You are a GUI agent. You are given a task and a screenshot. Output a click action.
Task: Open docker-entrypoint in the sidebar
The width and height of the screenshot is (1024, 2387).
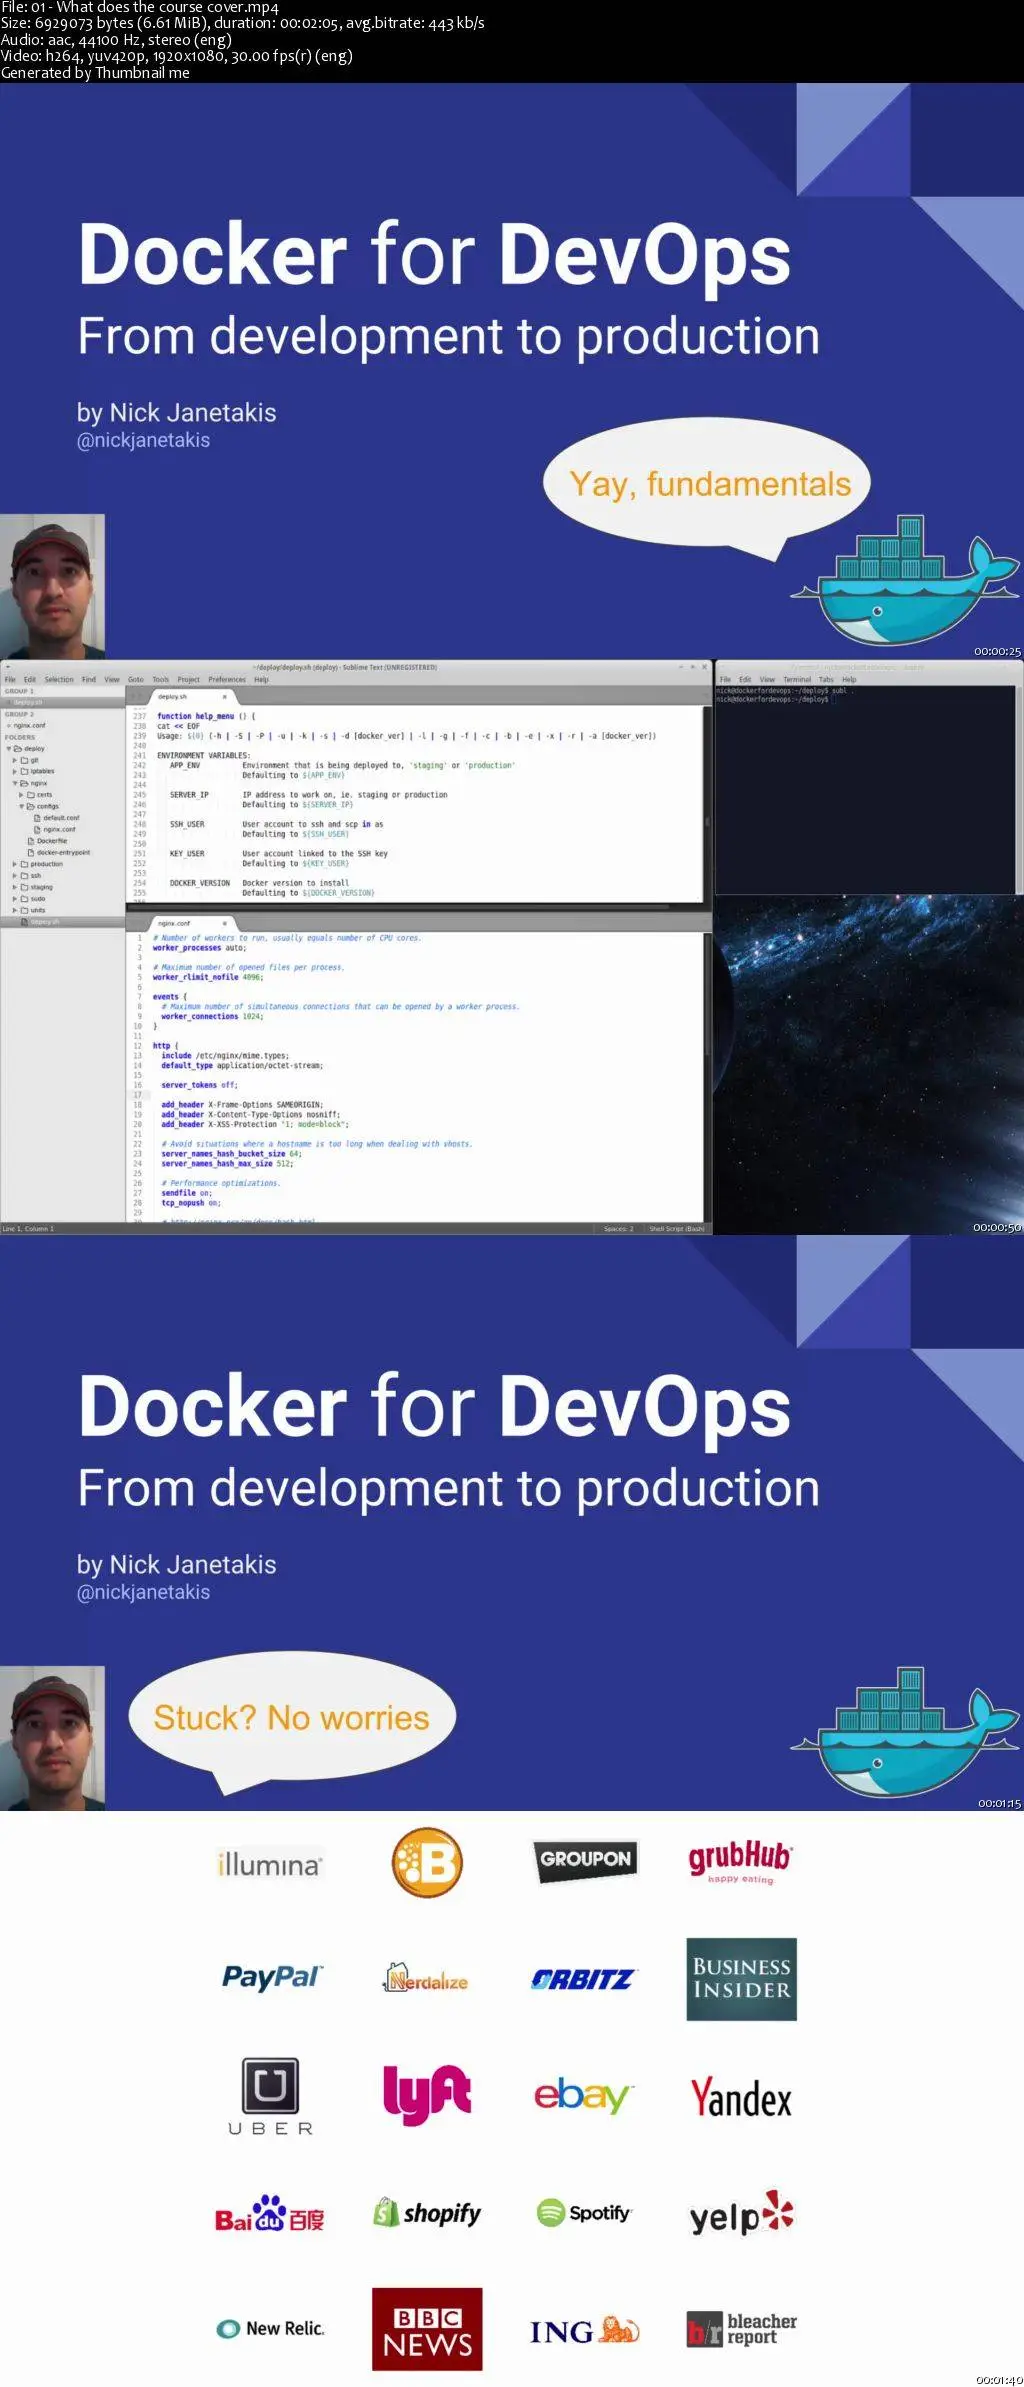tap(63, 852)
